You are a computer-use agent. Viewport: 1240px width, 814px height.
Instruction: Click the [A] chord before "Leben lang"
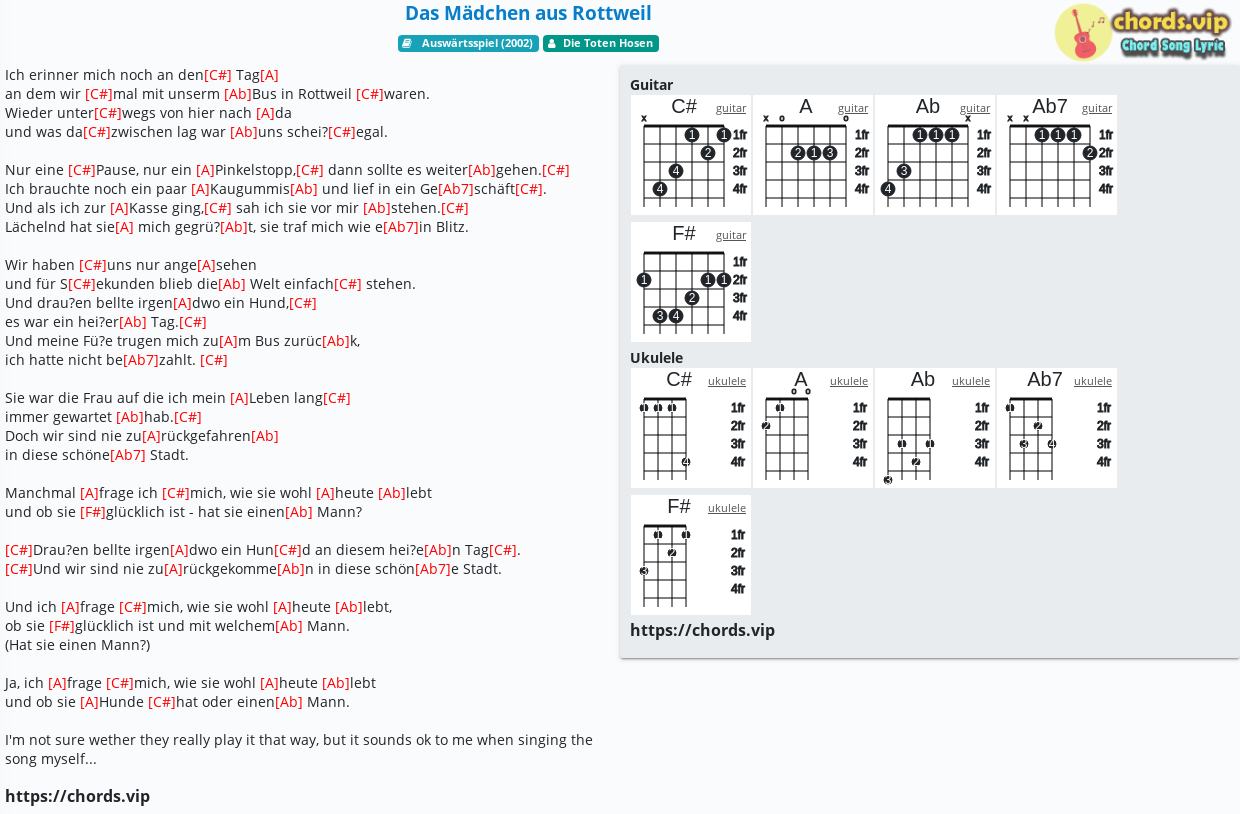(239, 398)
